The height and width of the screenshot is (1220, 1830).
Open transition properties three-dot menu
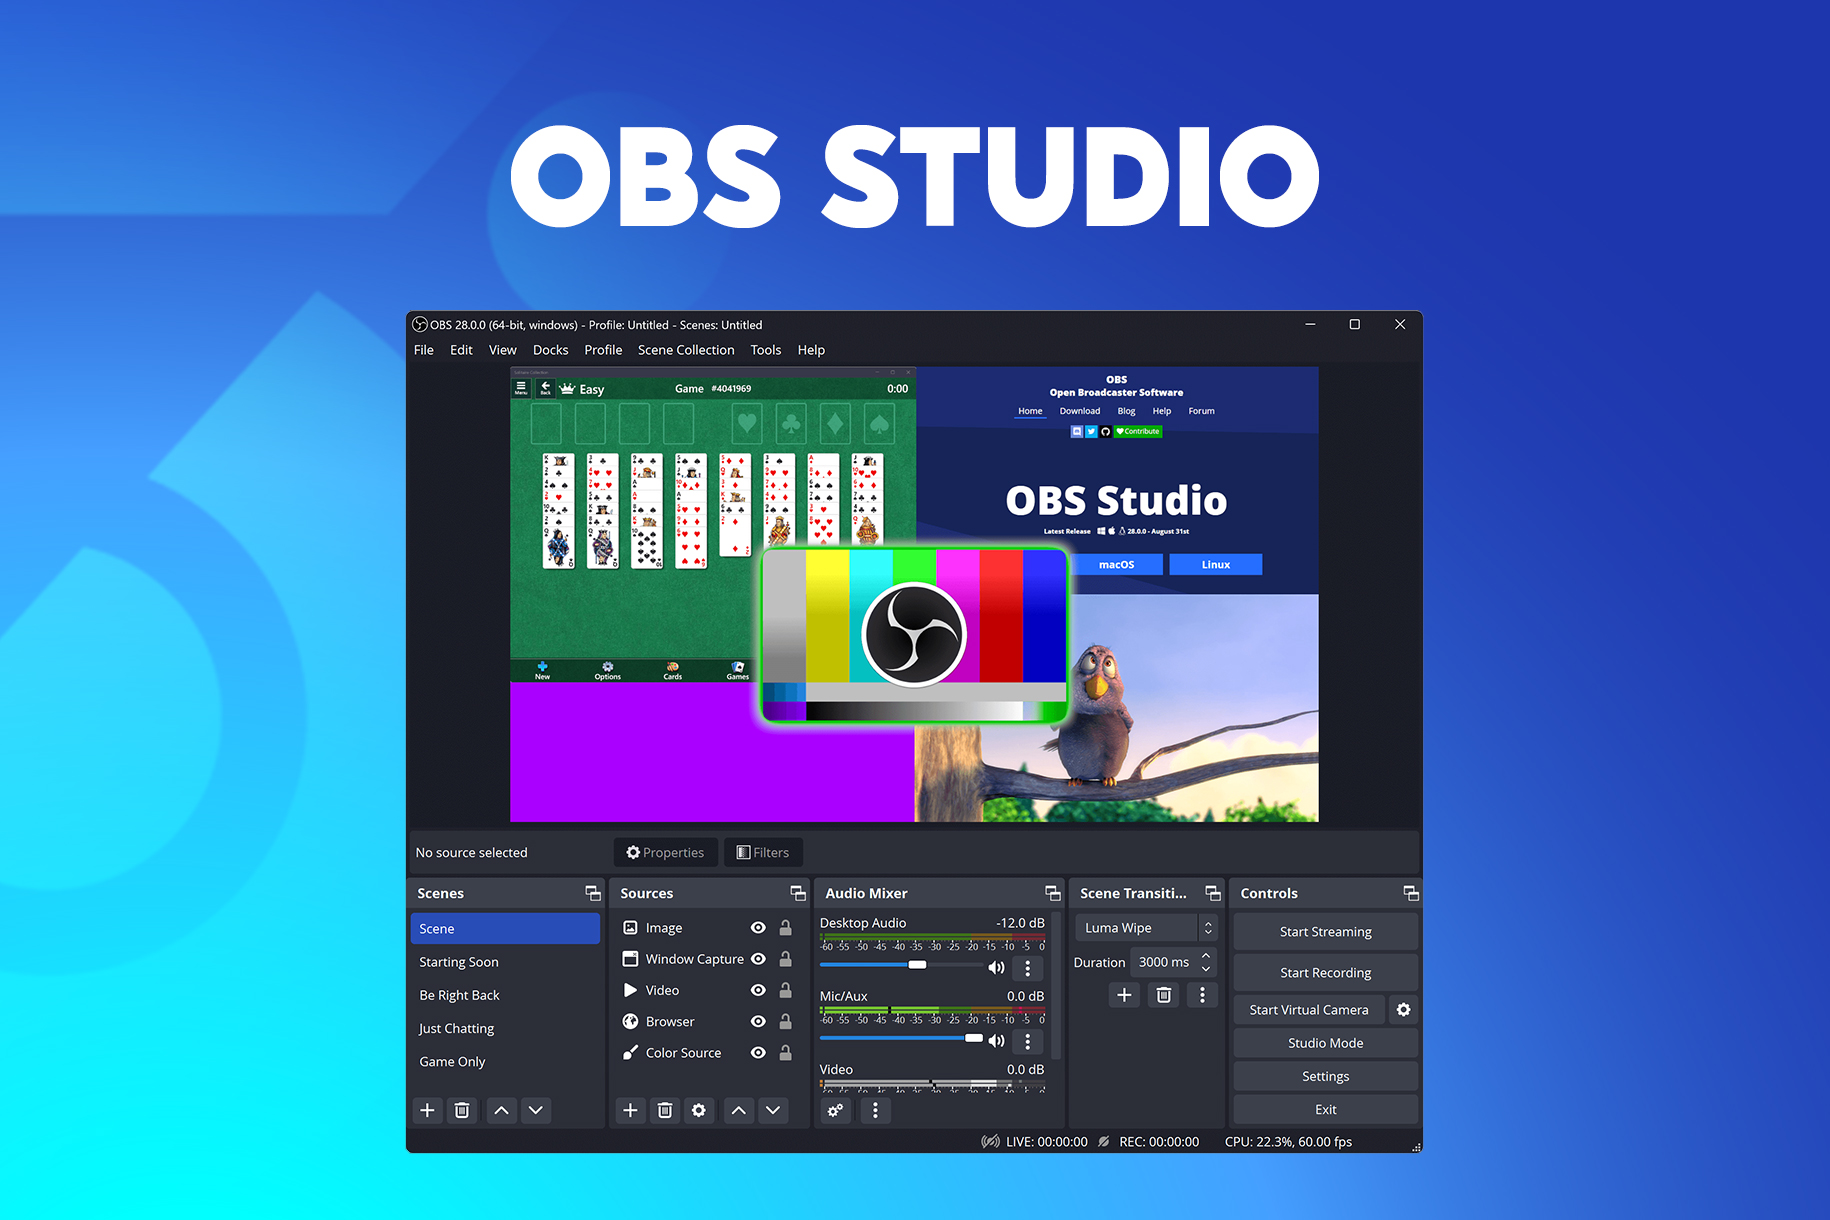[x=1202, y=995]
